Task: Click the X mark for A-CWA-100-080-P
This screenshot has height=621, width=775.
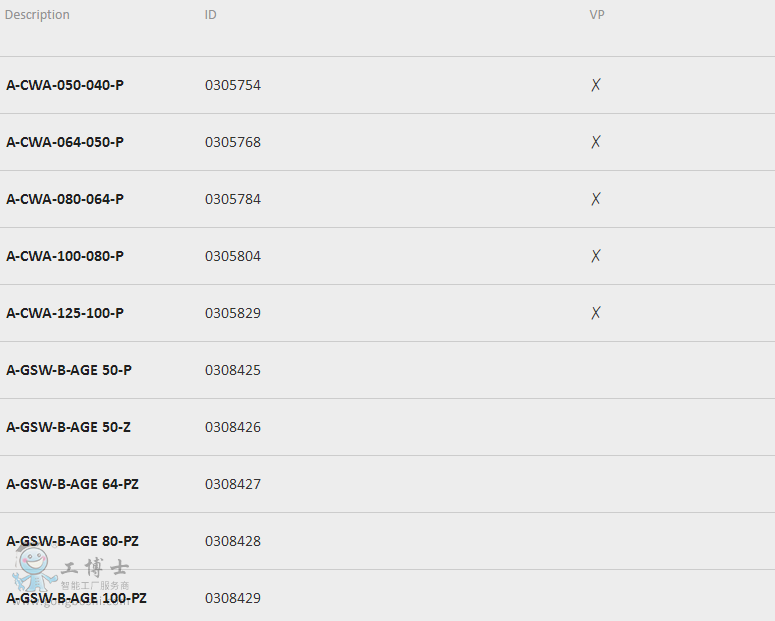Action: [x=596, y=256]
